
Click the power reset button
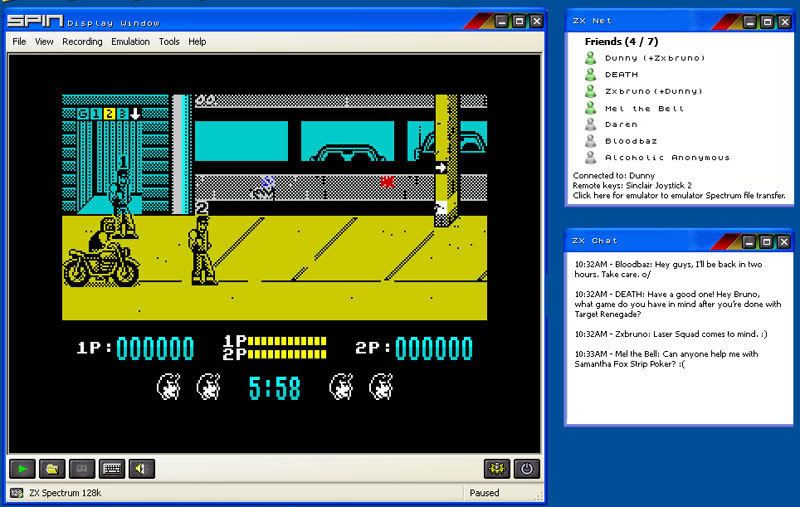click(x=527, y=468)
